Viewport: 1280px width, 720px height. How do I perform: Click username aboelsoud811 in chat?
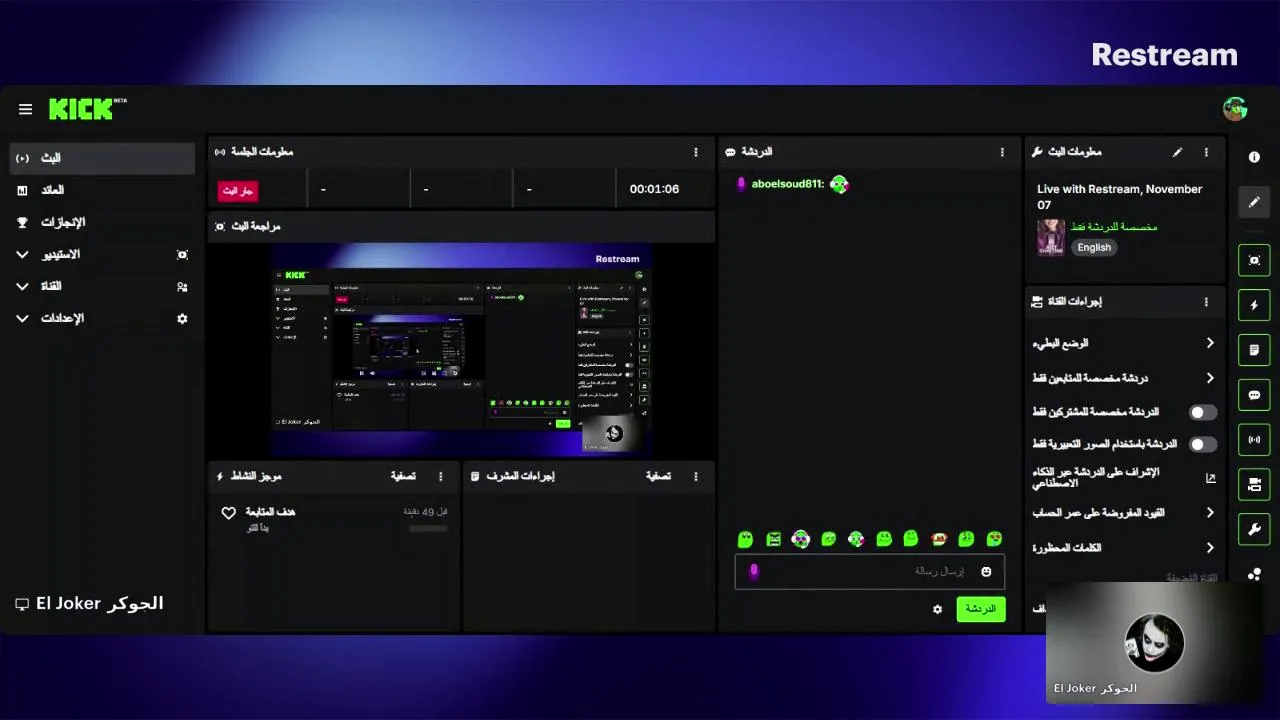pos(787,184)
